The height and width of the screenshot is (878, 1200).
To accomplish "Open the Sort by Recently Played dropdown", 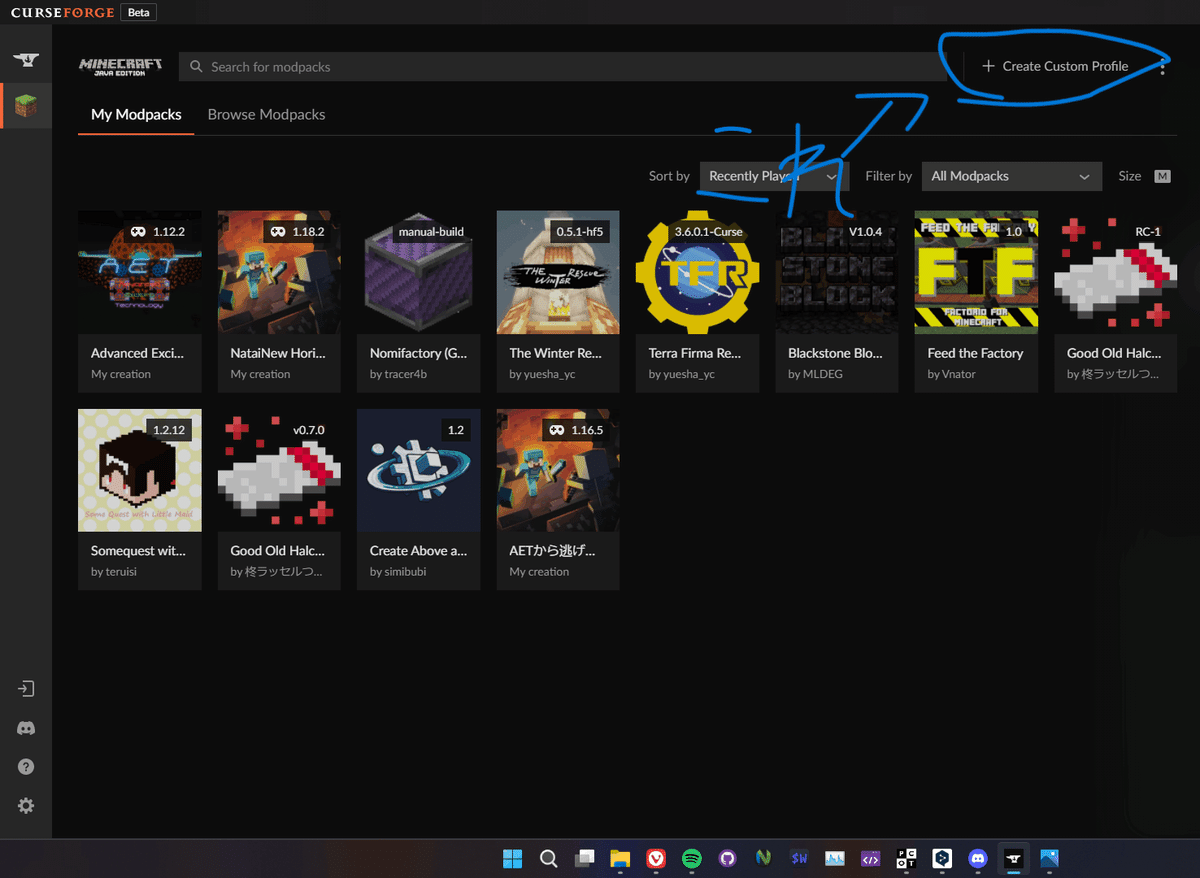I will (773, 175).
